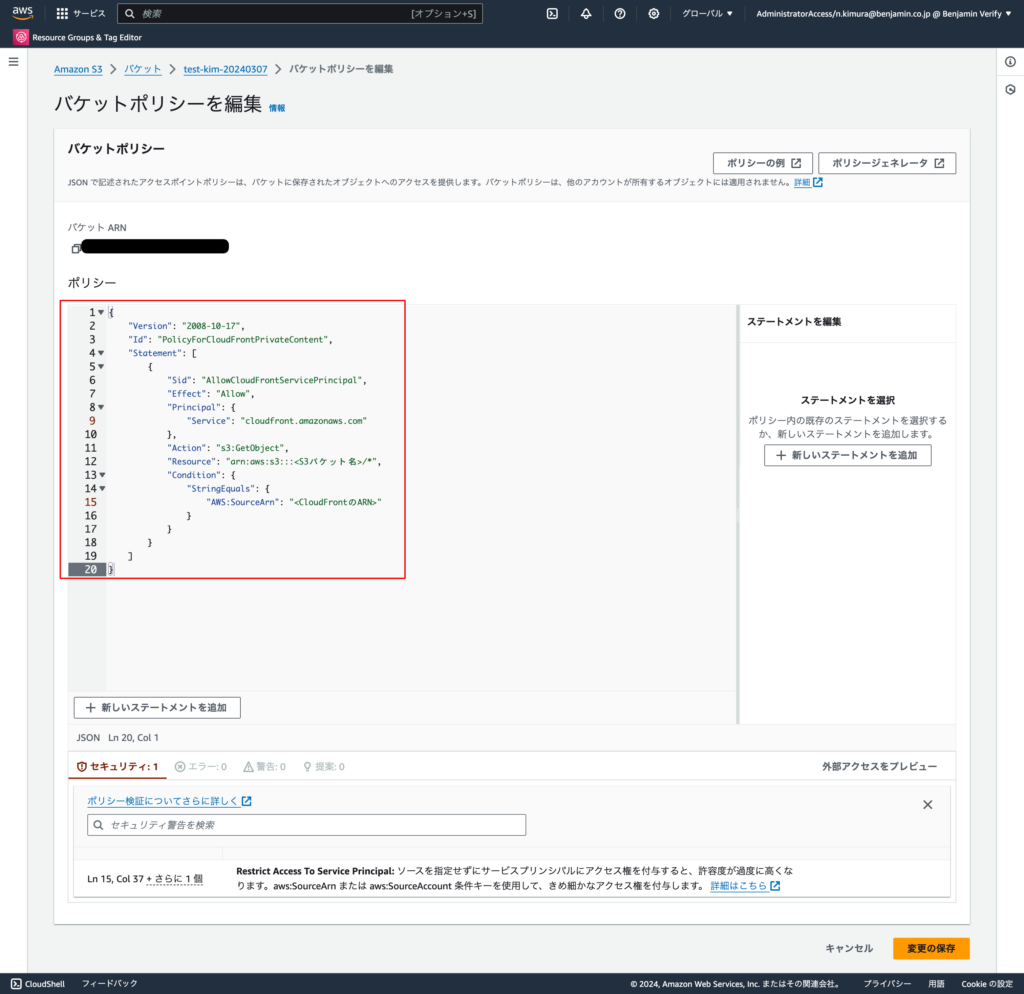Go to バケット breadcrumb link
Screen dimensions: 1024x994
pyautogui.click(x=142, y=69)
